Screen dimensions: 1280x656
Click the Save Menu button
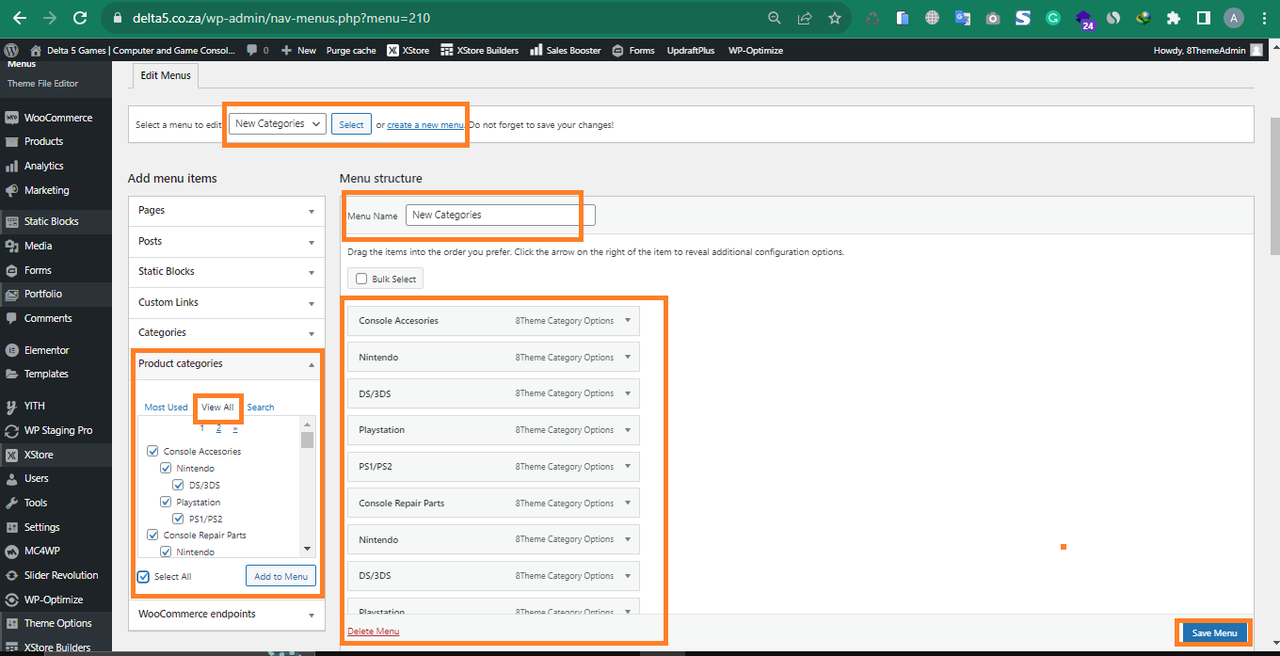coord(1215,633)
